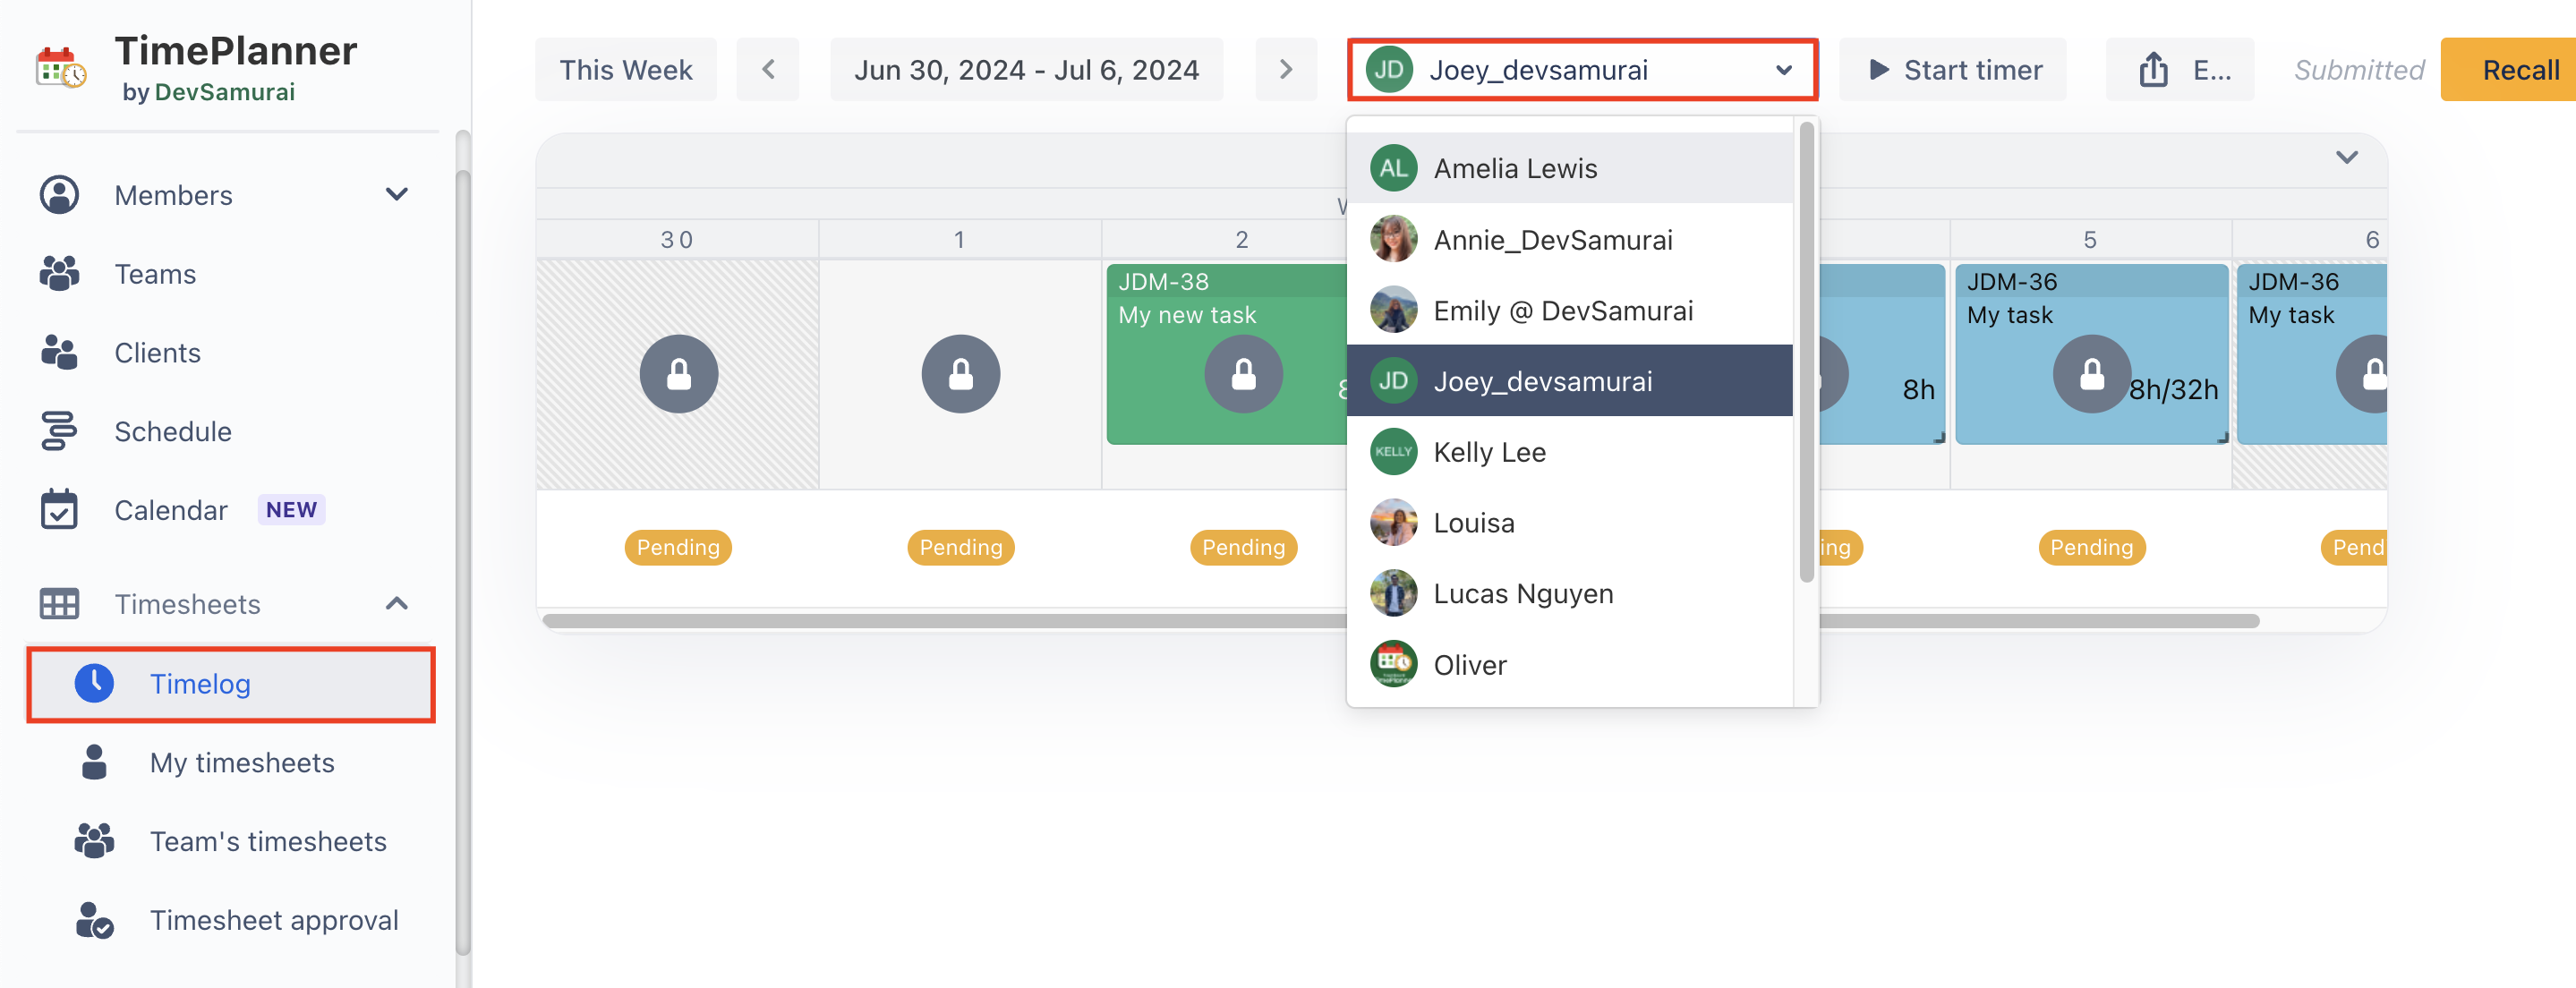2576x988 pixels.
Task: Open the Calendar NEW menu item
Action: (x=170, y=510)
